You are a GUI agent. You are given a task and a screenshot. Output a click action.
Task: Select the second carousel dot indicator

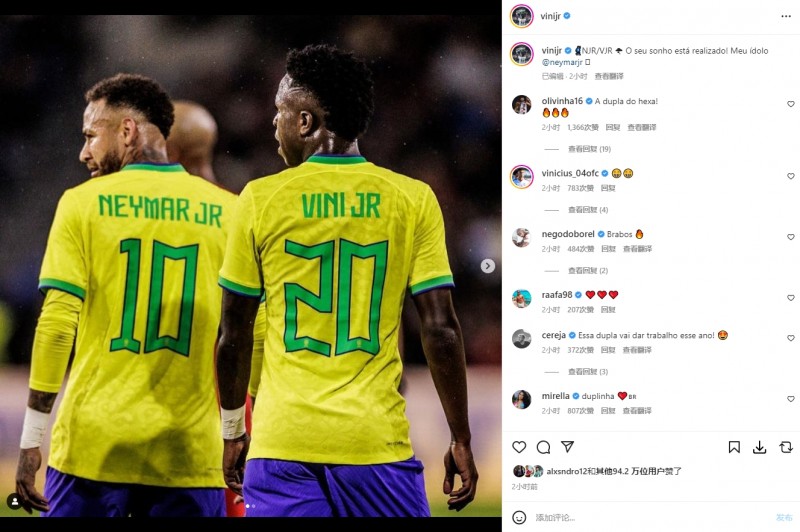[x=254, y=506]
